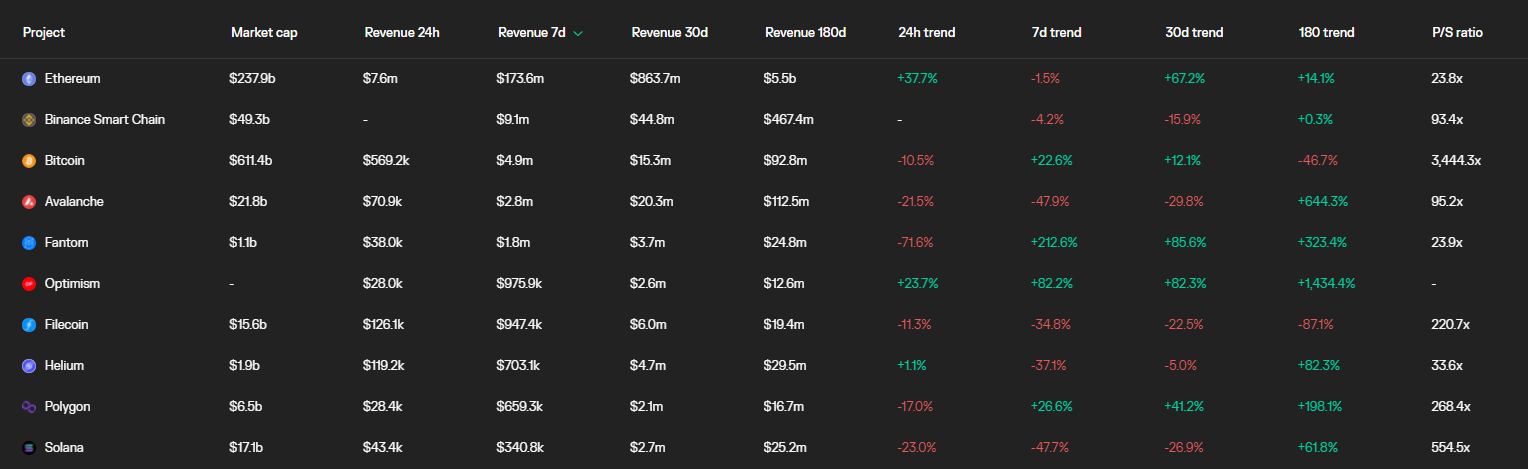Select Avalanche 180 trend +644.3%
Image resolution: width=1528 pixels, height=469 pixels.
pyautogui.click(x=1323, y=201)
